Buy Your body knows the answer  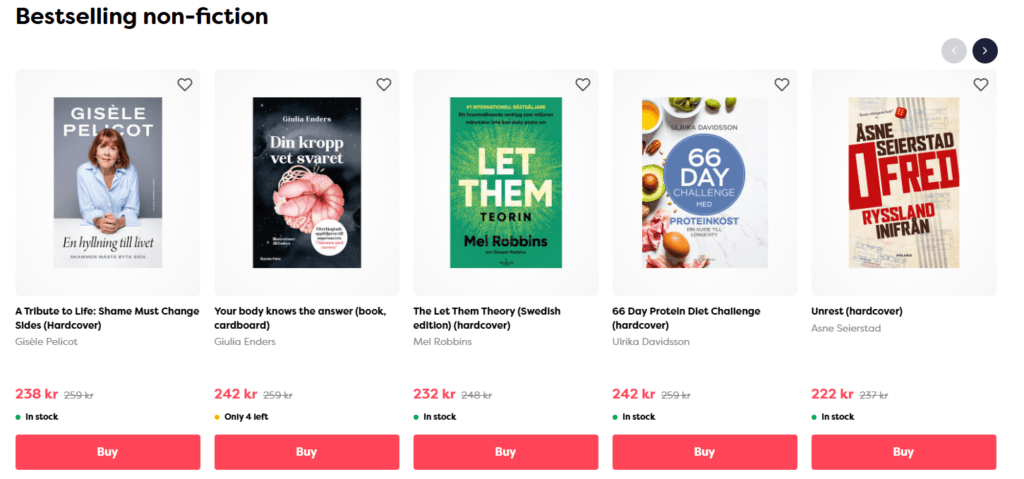coord(307,452)
